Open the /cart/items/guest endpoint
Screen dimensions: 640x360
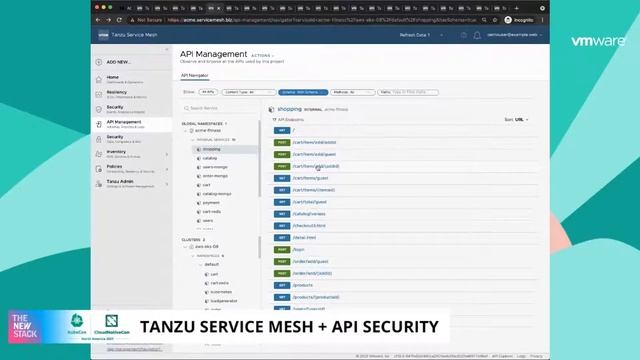pyautogui.click(x=310, y=178)
